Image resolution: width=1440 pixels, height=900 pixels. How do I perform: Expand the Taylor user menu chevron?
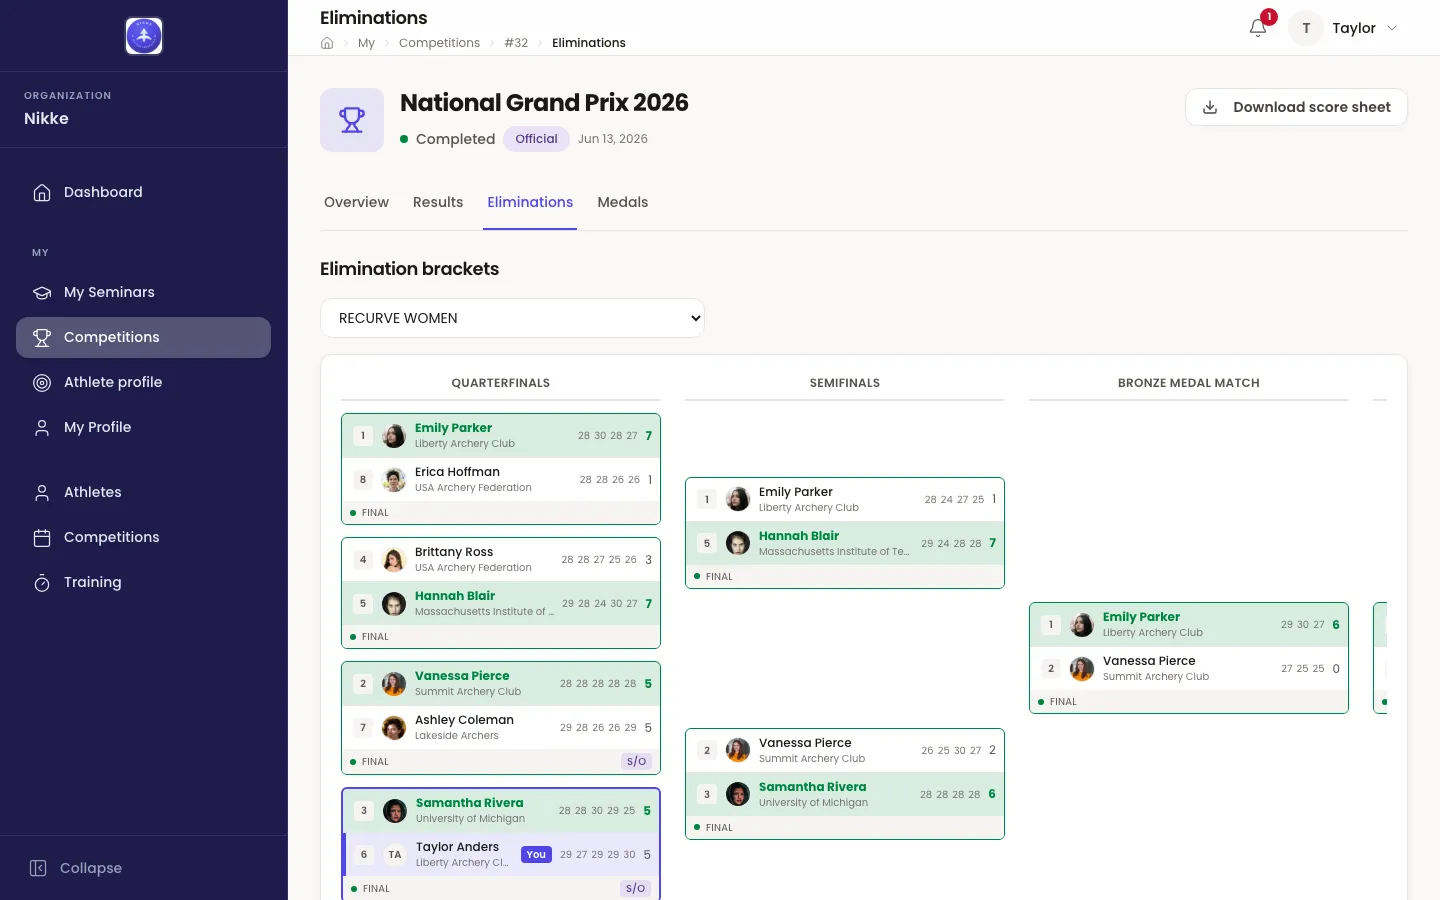1392,28
